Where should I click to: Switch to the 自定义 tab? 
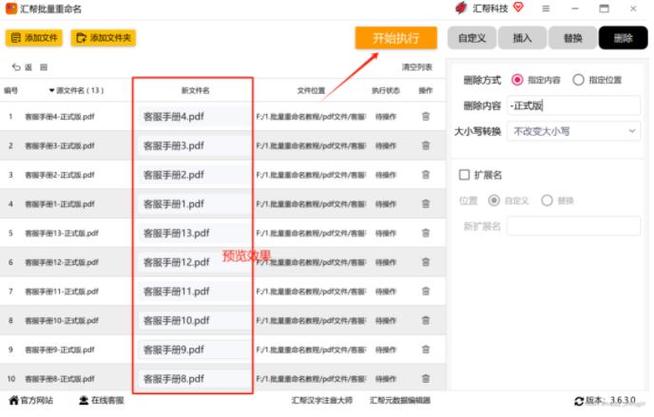(x=472, y=38)
